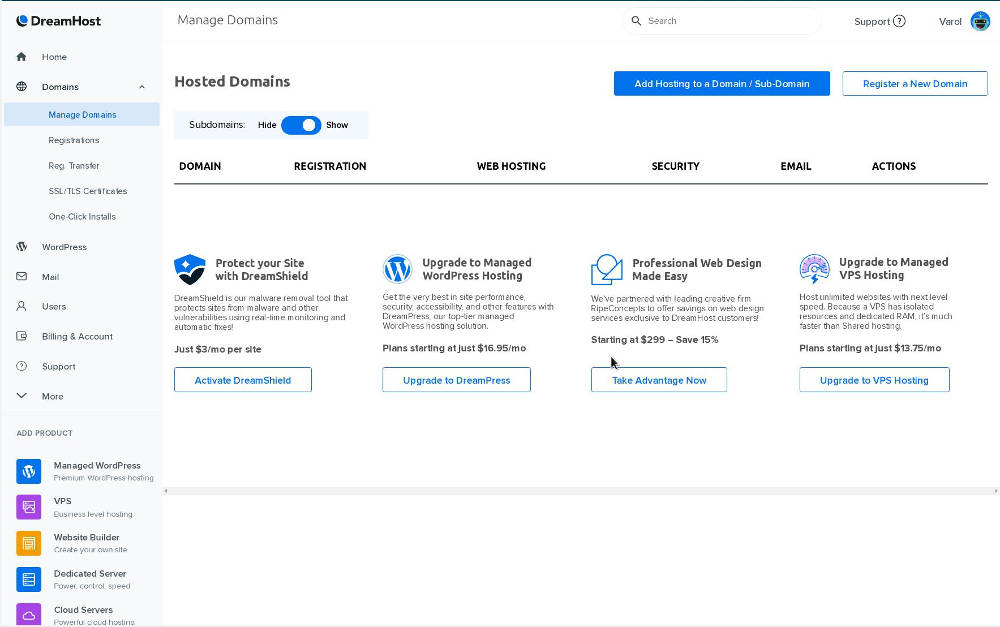Click Take Advantage Now button
Screen dimensions: 1000x627
click(x=659, y=380)
